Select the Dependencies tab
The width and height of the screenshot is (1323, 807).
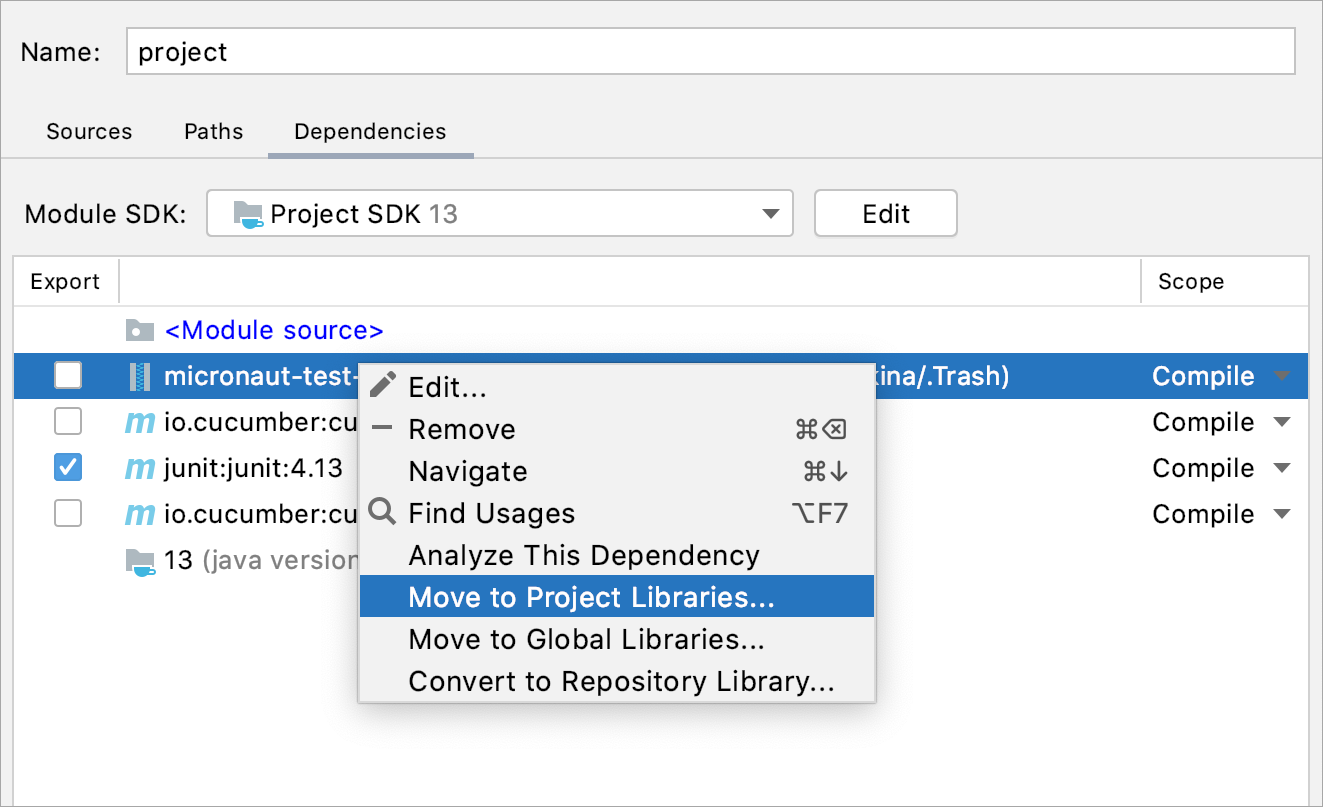pos(370,131)
